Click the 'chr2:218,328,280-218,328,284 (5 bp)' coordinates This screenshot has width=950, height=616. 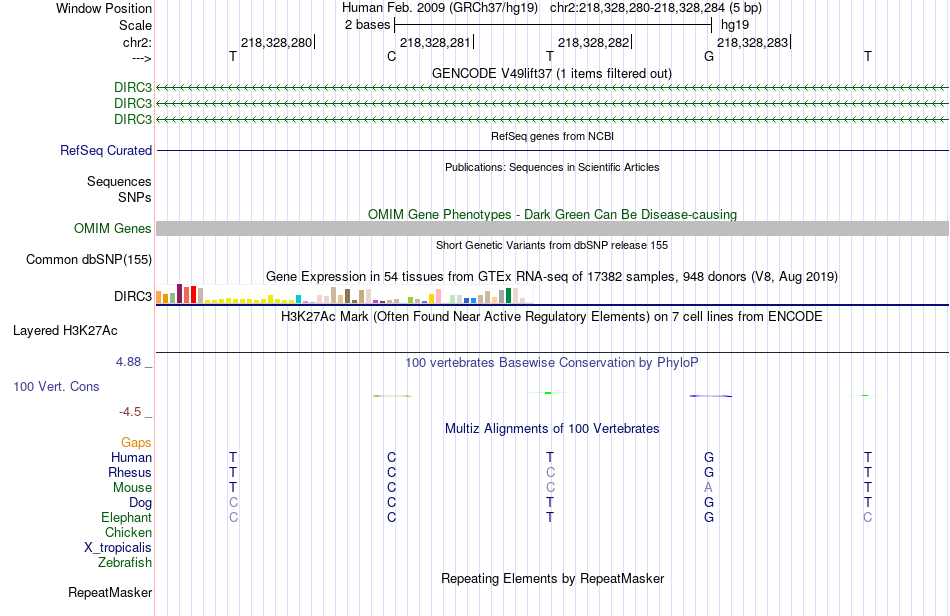pyautogui.click(x=656, y=8)
